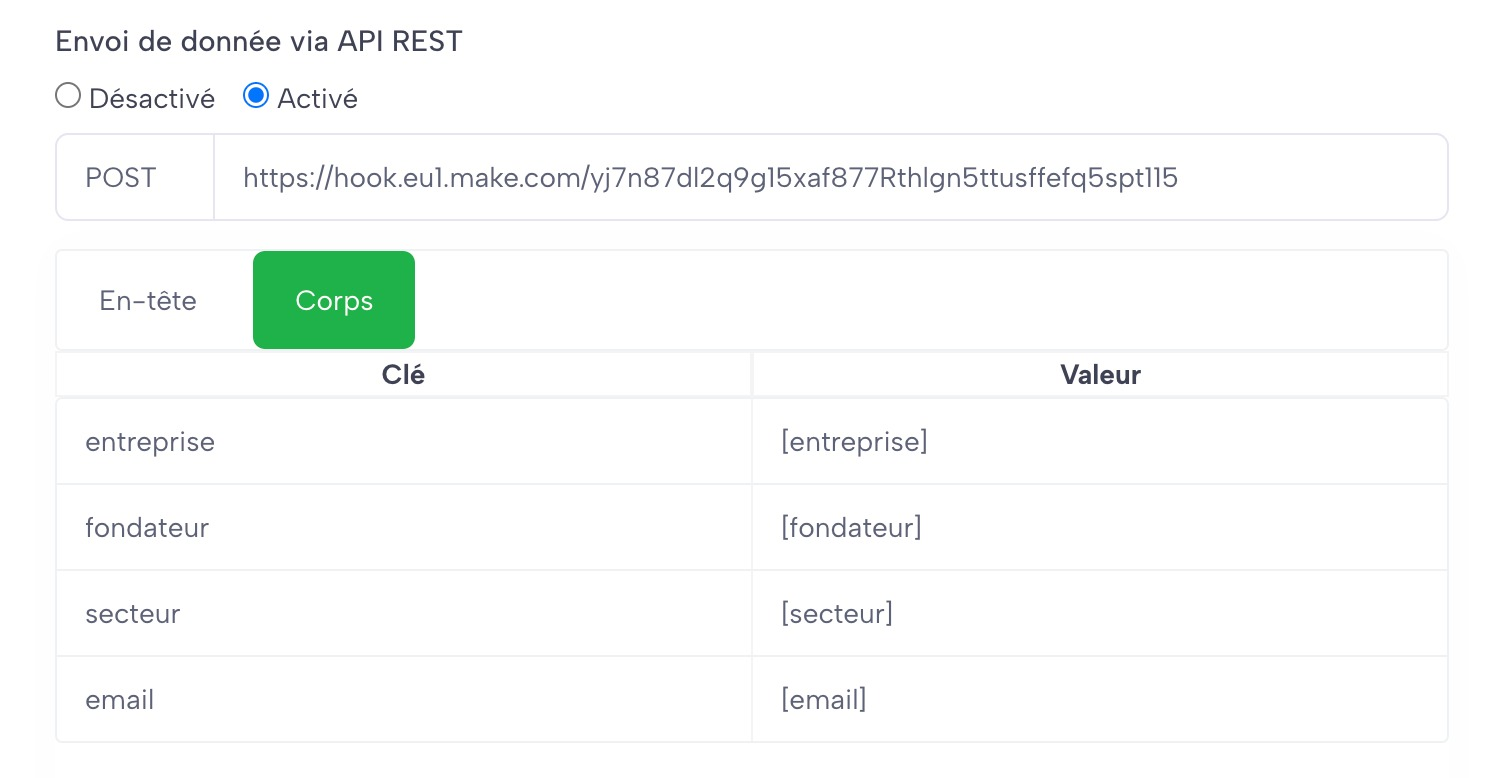1498x778 pixels.
Task: Click the [entreprise] value cell
Action: 1100,442
